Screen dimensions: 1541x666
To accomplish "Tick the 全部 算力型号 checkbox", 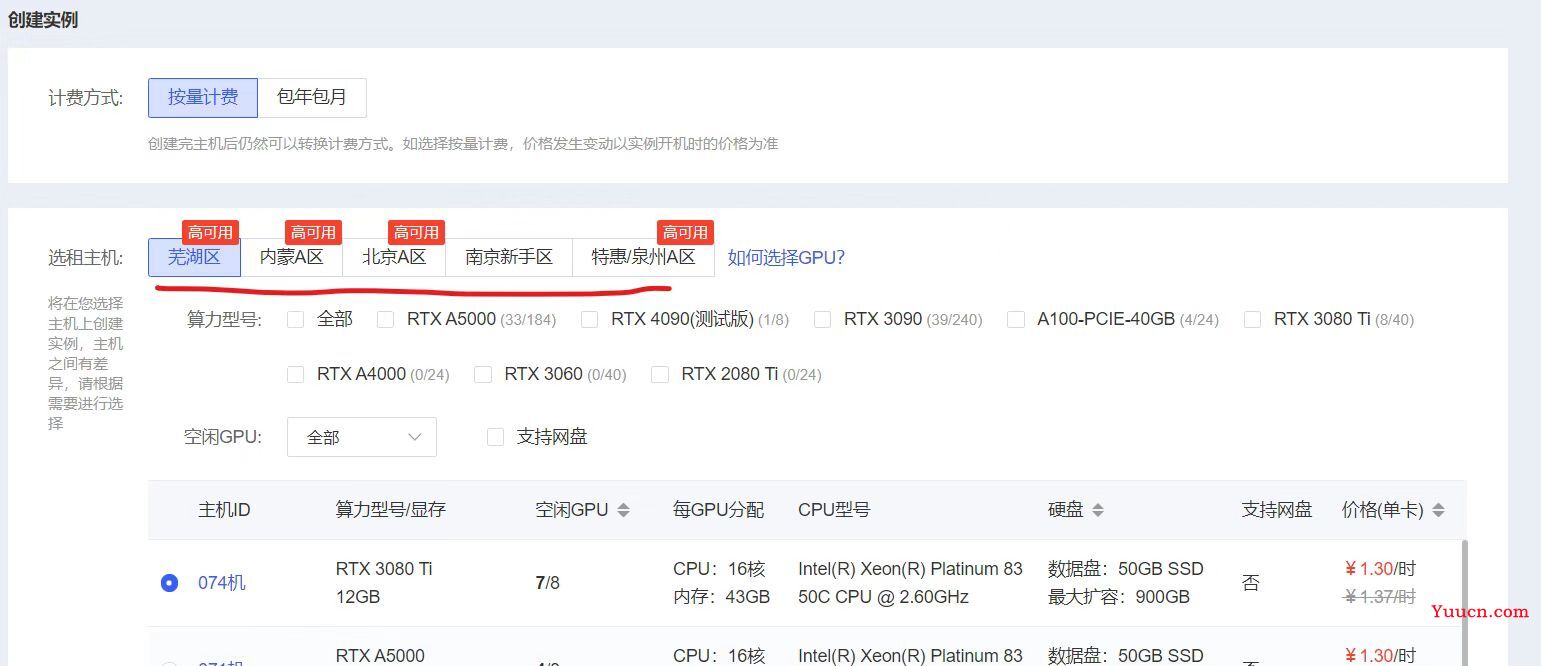I will click(295, 319).
